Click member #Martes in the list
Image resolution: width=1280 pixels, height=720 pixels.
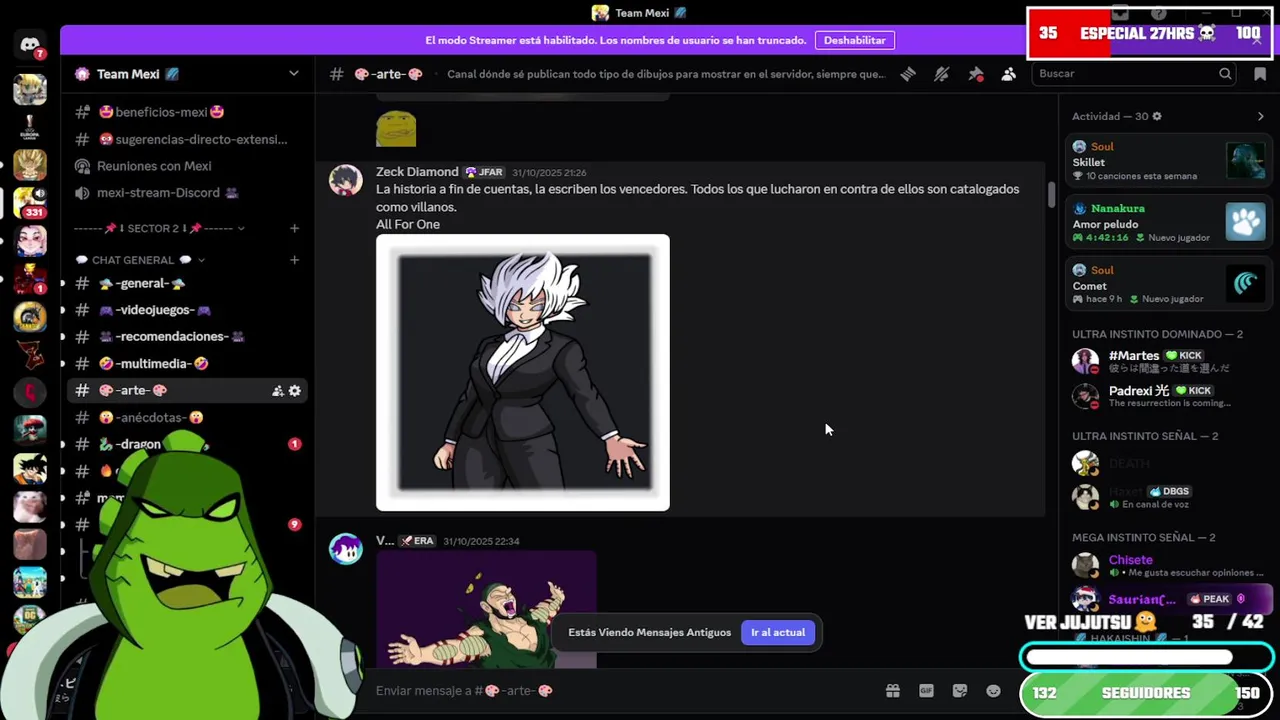1168,361
